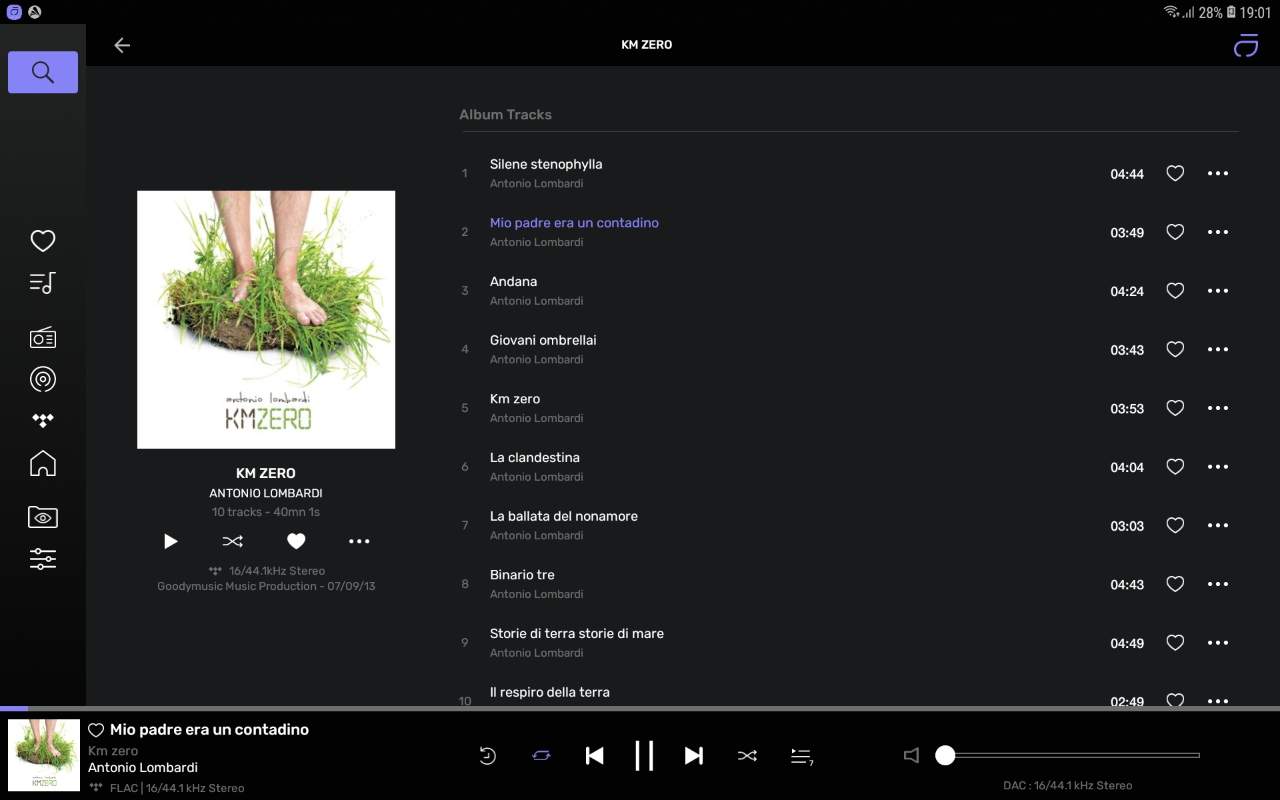Open the album's three-dot options menu

(359, 541)
